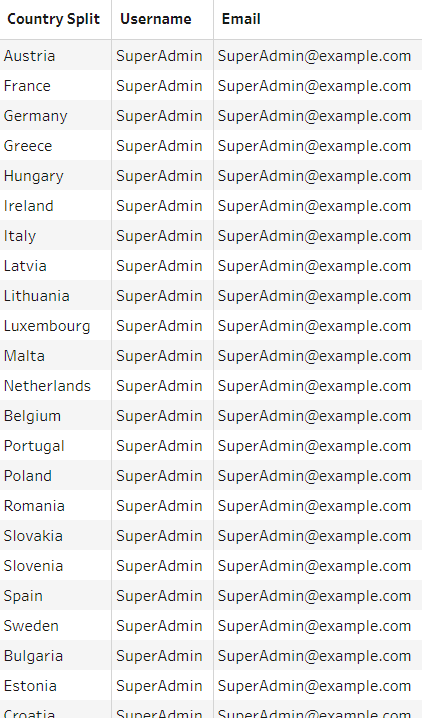Viewport: 422px width, 718px height.
Task: Select the Email column header
Action: pos(241,19)
